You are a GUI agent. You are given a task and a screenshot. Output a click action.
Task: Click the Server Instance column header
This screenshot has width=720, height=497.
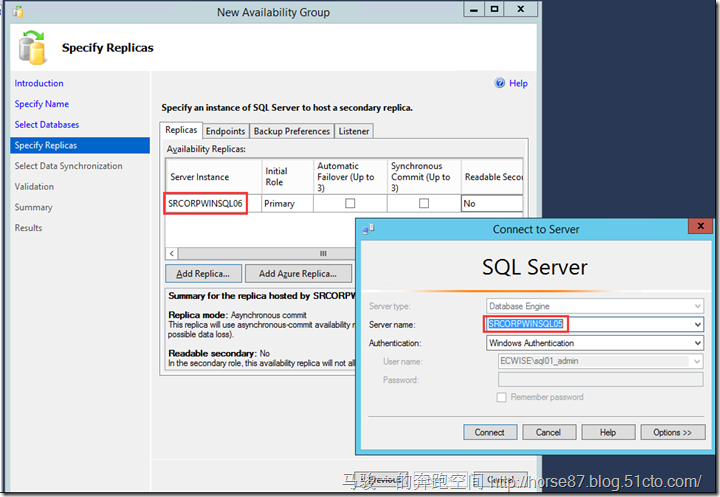(214, 177)
